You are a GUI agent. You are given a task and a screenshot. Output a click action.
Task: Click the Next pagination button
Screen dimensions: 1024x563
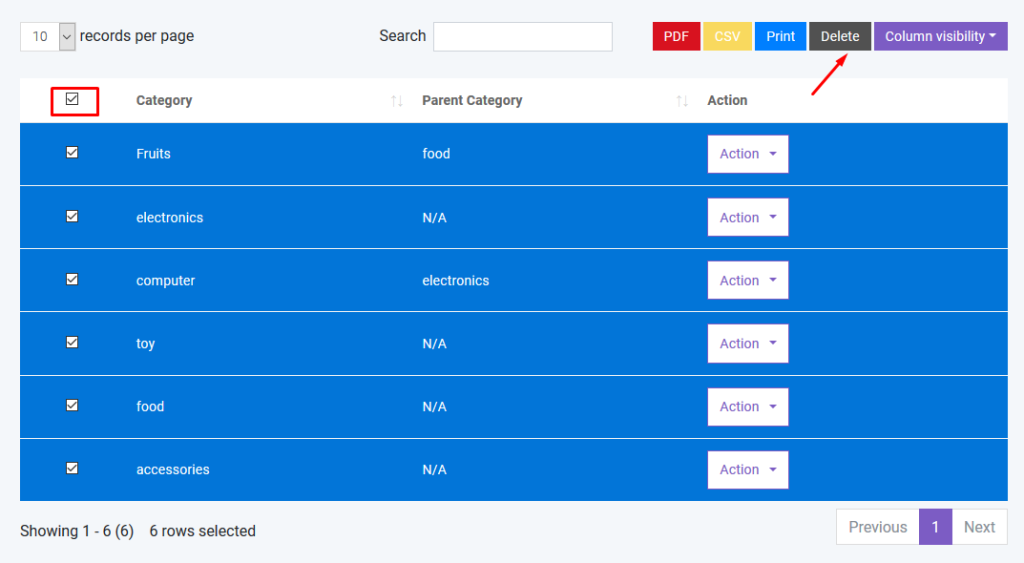(979, 527)
